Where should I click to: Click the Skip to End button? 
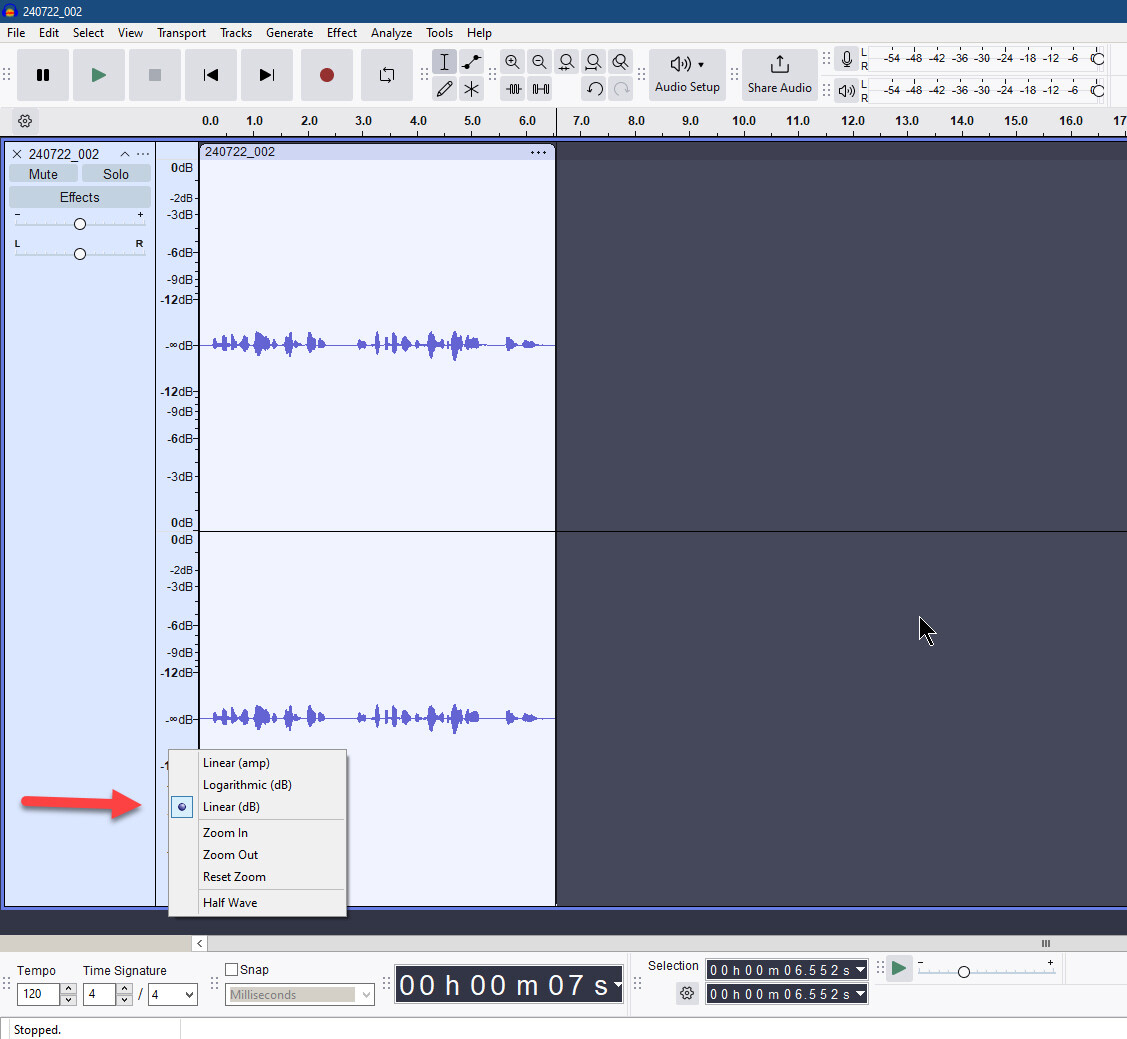click(x=266, y=75)
